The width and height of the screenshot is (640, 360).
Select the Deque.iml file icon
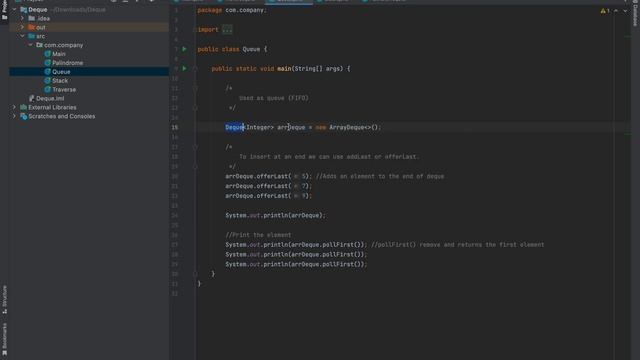[31, 98]
